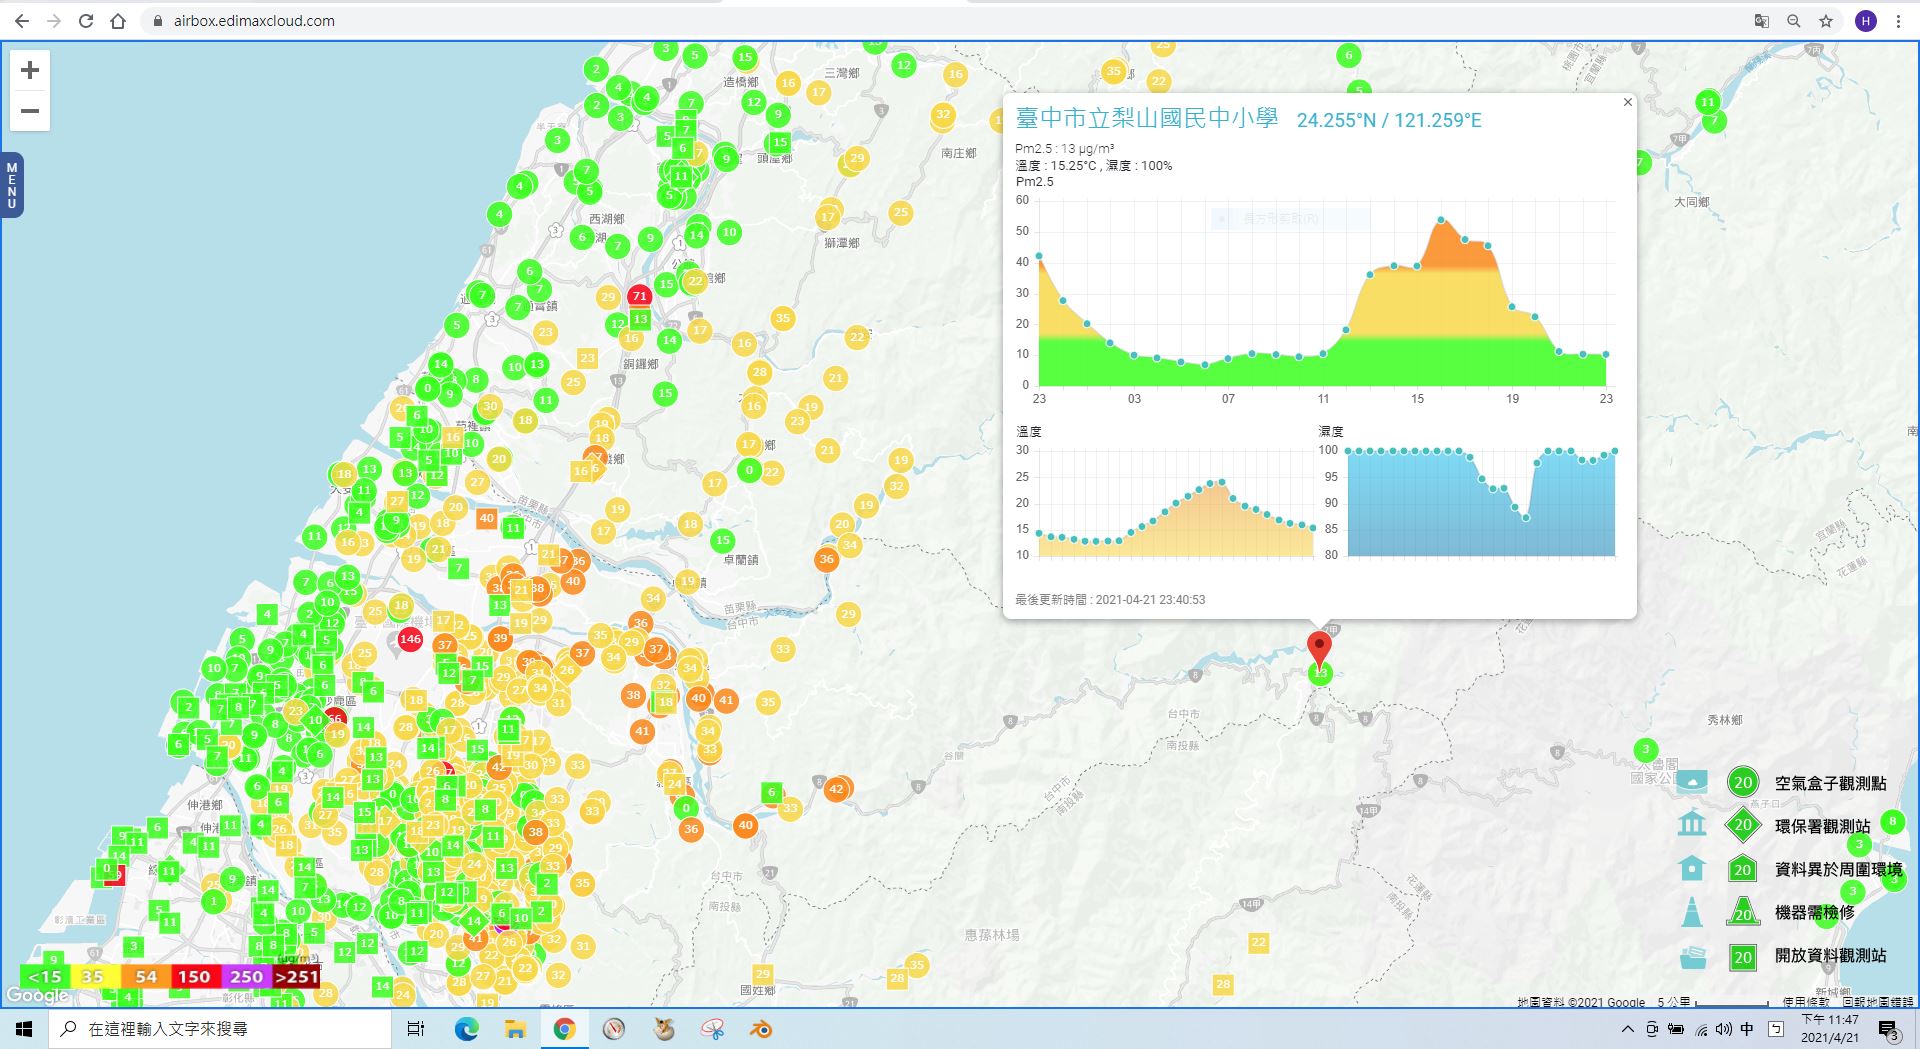The width and height of the screenshot is (1920, 1049).
Task: Bookmark this page with star icon
Action: [1826, 21]
